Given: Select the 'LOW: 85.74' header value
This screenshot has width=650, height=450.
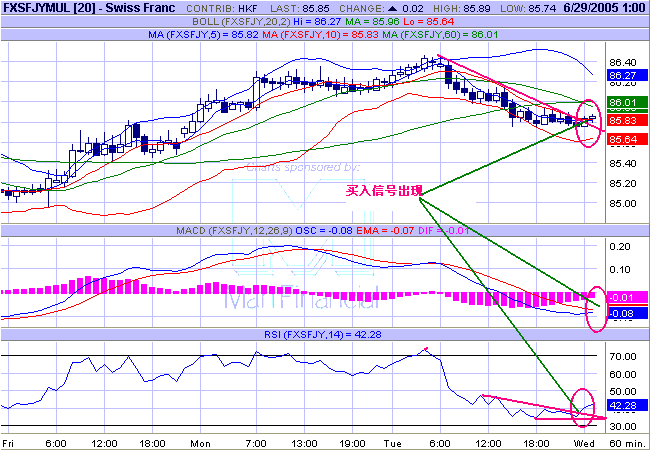Looking at the screenshot, I should [528, 8].
